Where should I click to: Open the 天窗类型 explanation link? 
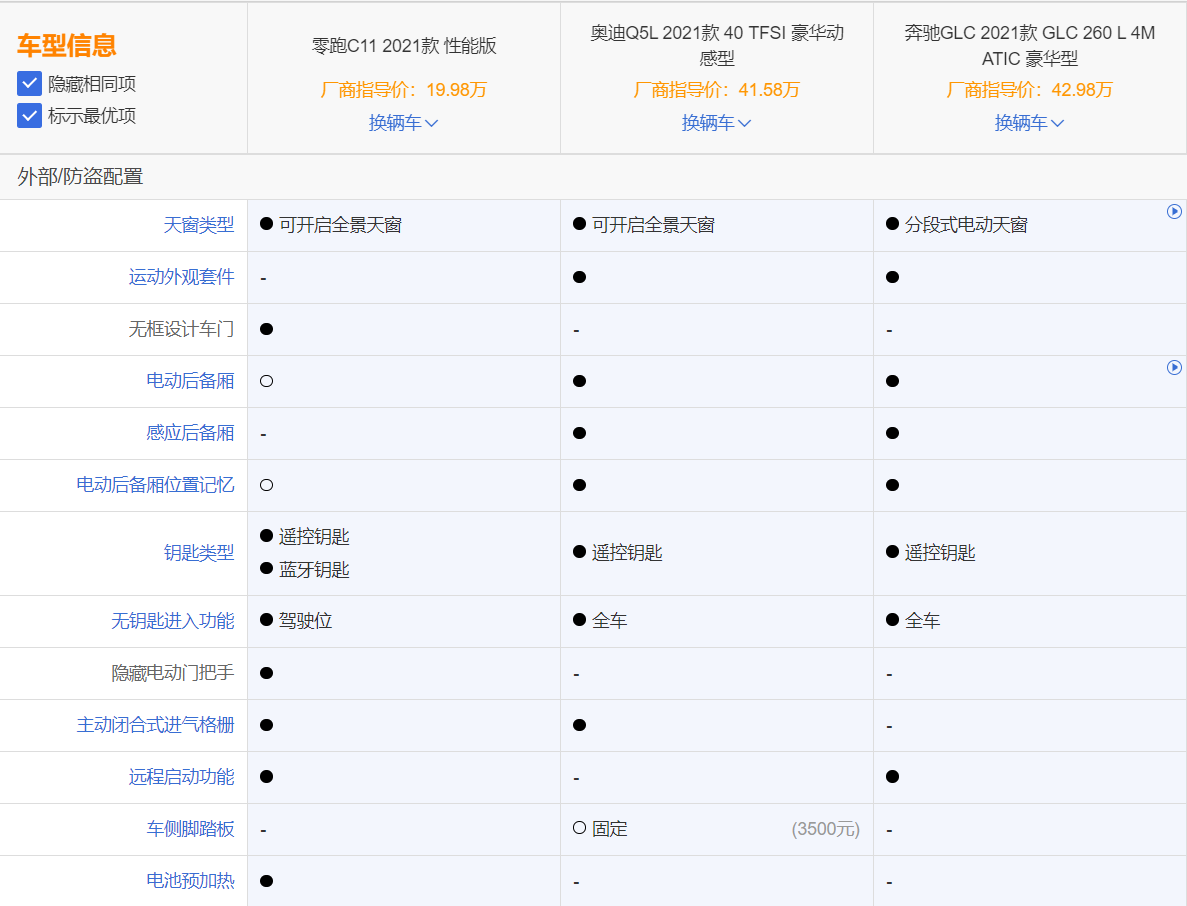[199, 225]
